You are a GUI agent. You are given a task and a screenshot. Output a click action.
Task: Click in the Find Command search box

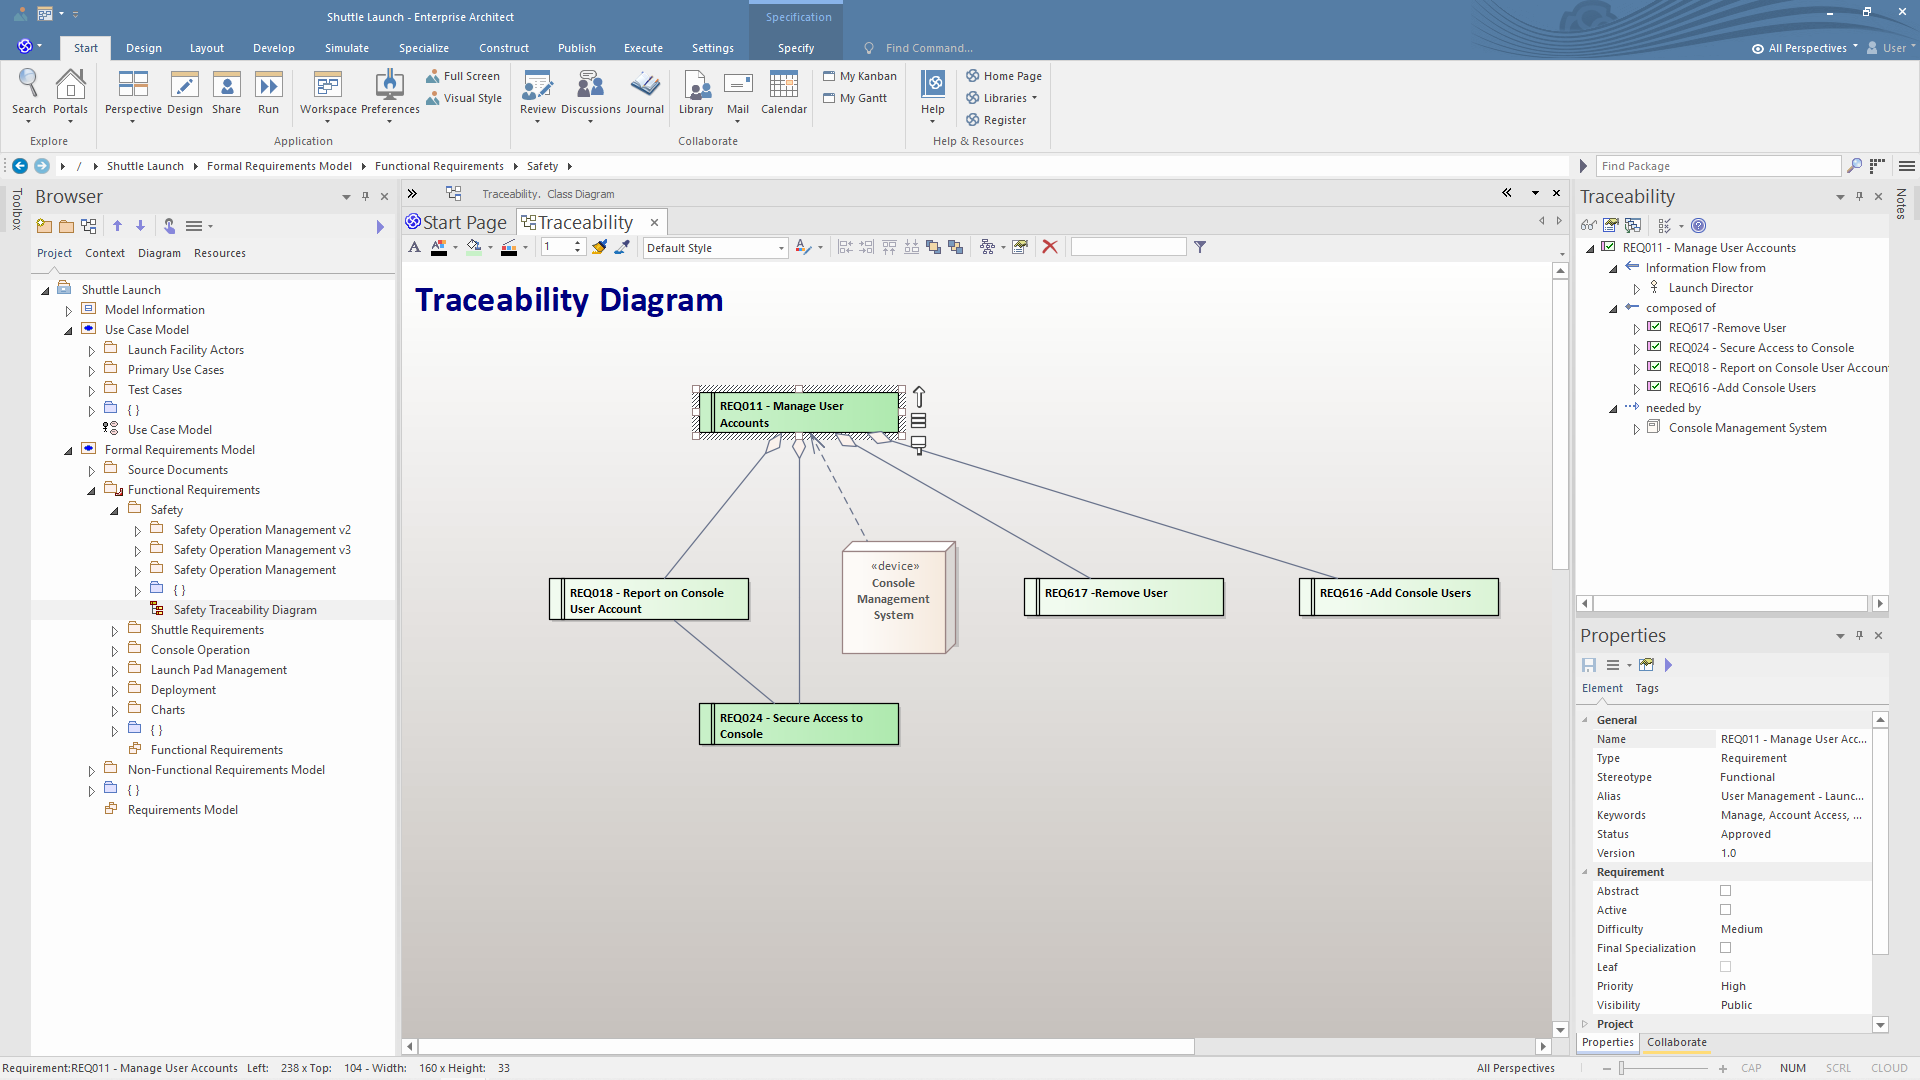click(x=929, y=48)
